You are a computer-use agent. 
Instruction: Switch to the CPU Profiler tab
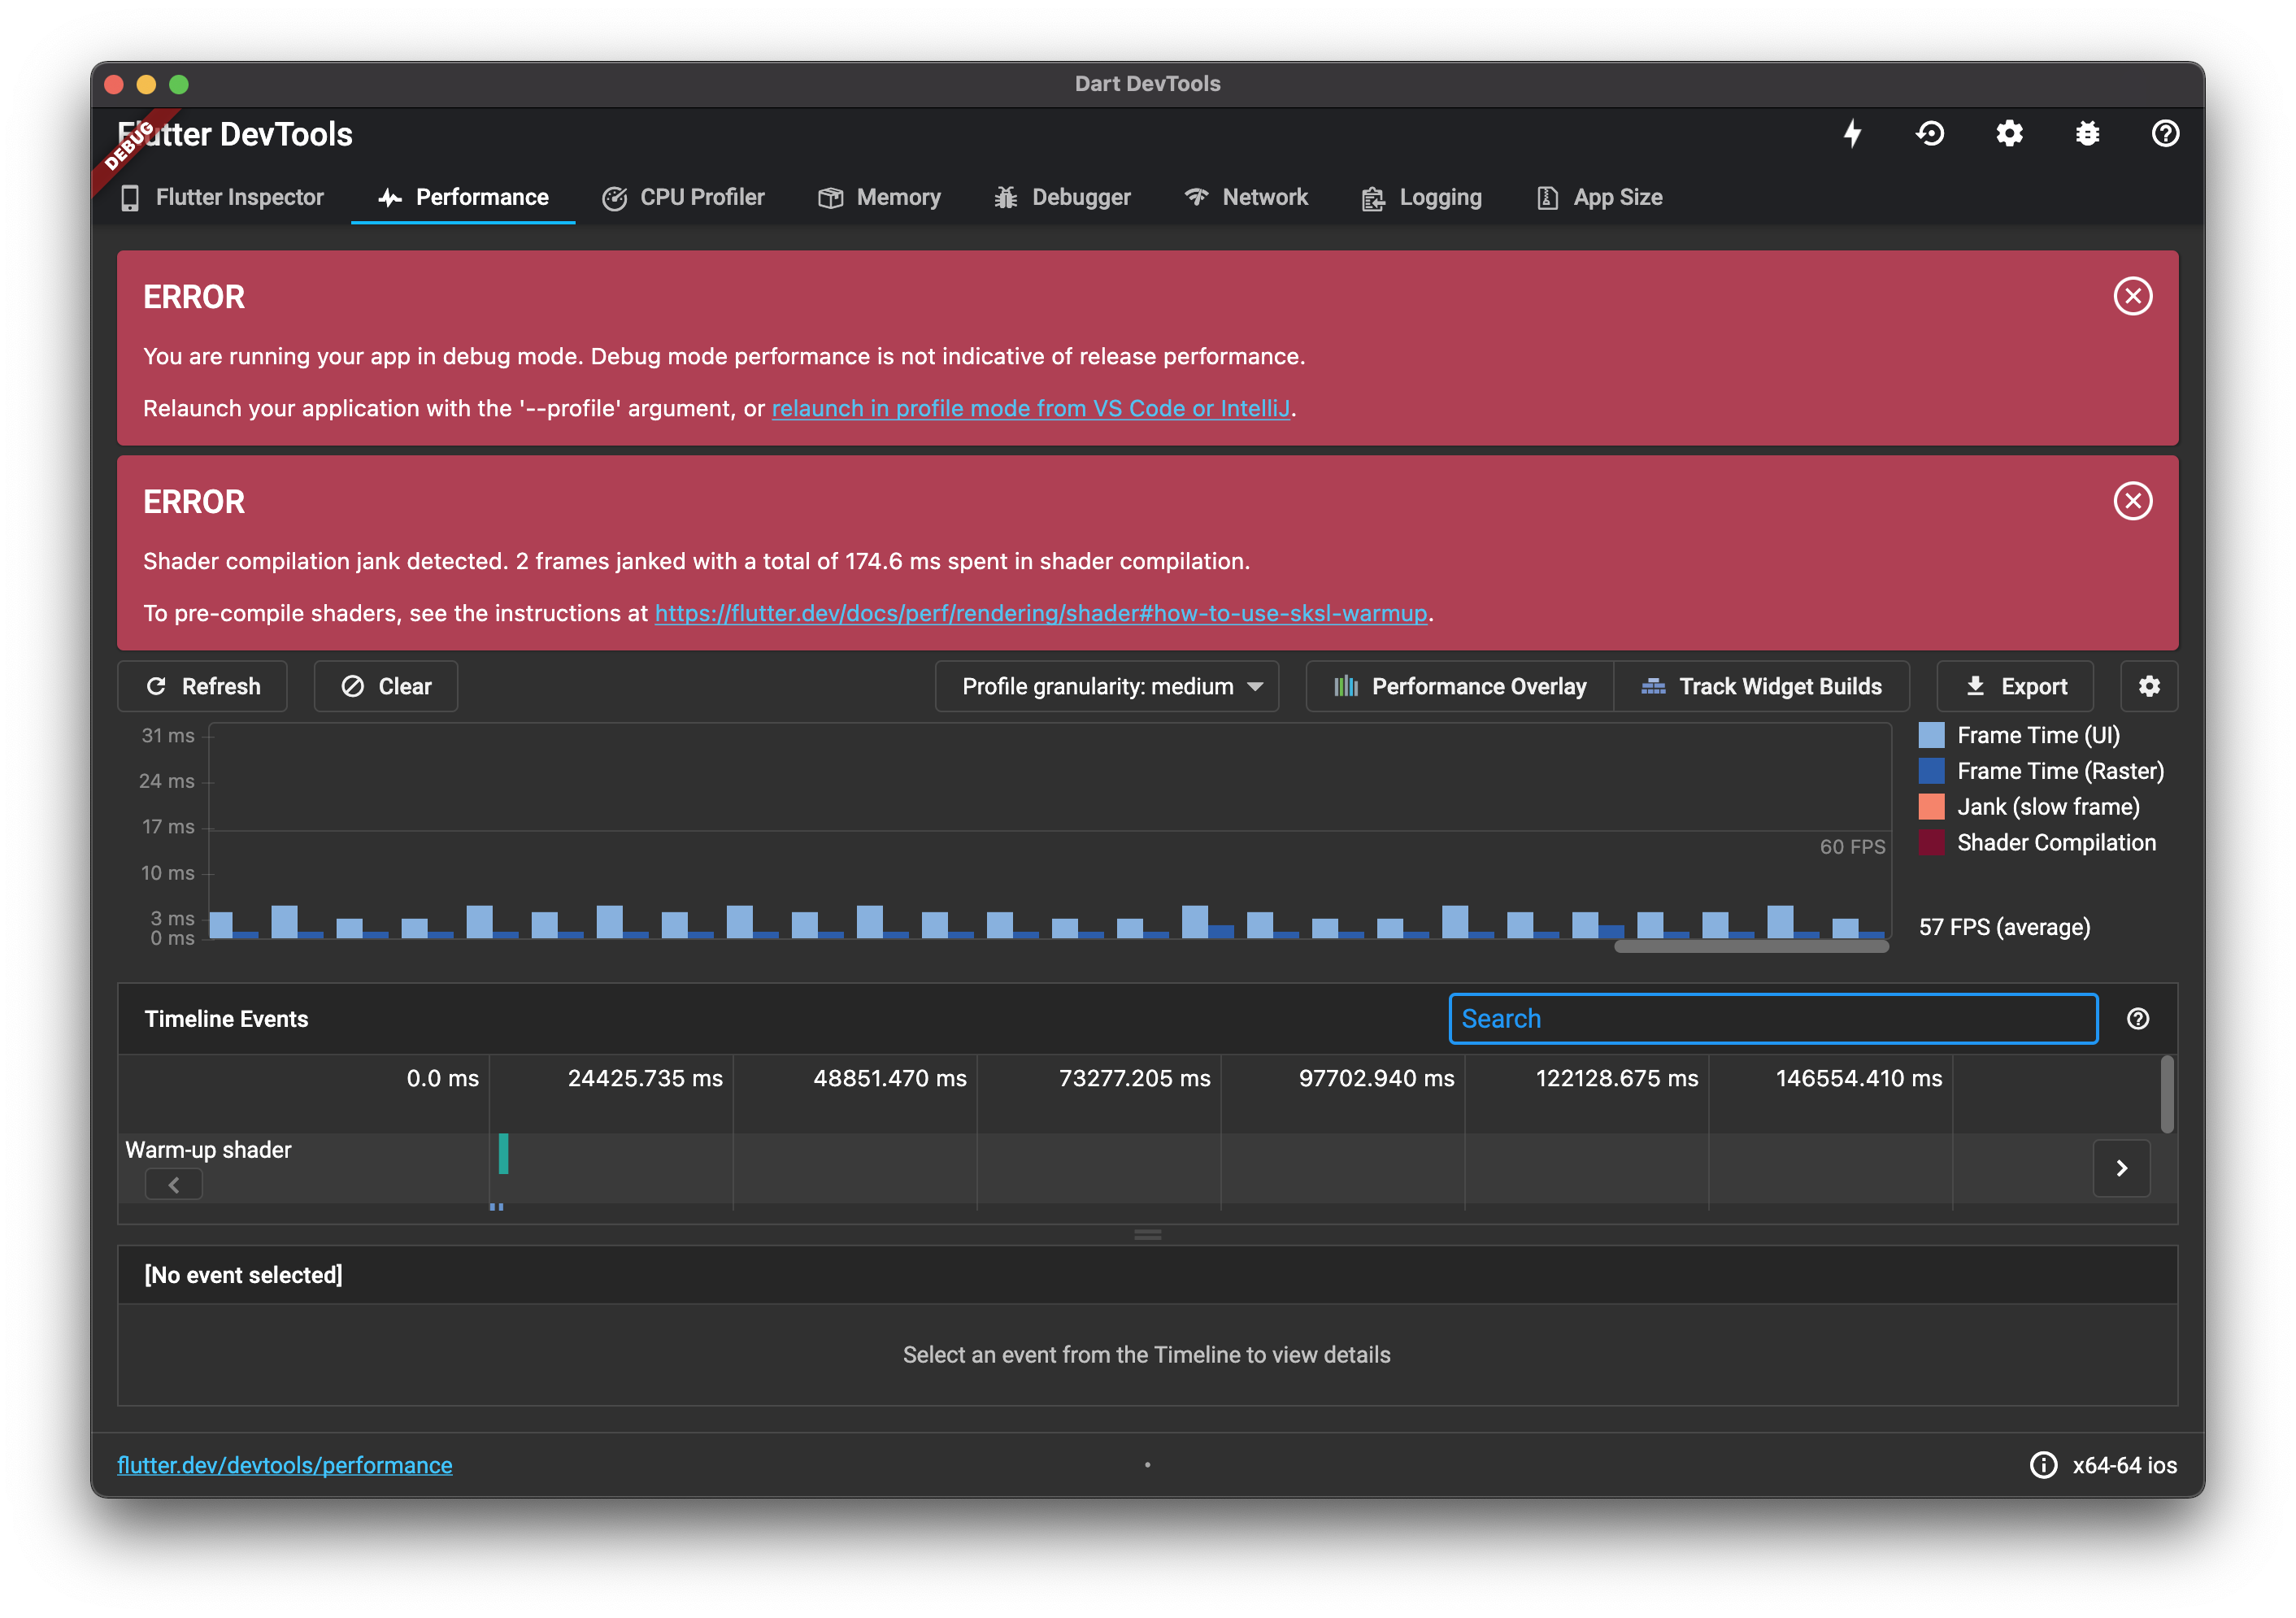pyautogui.click(x=684, y=197)
